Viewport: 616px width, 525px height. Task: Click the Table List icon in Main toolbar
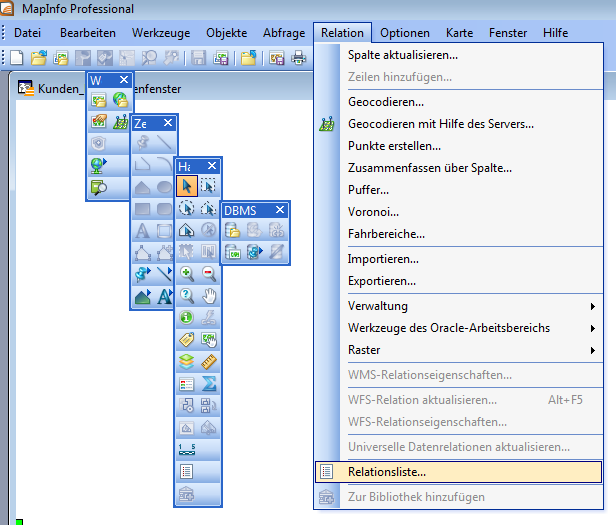pos(187,472)
